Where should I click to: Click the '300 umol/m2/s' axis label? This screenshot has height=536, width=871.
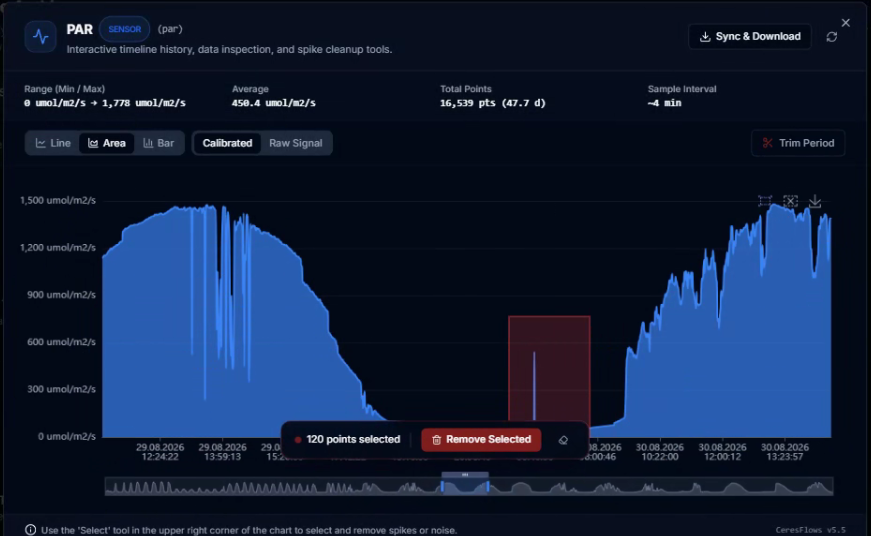click(61, 389)
